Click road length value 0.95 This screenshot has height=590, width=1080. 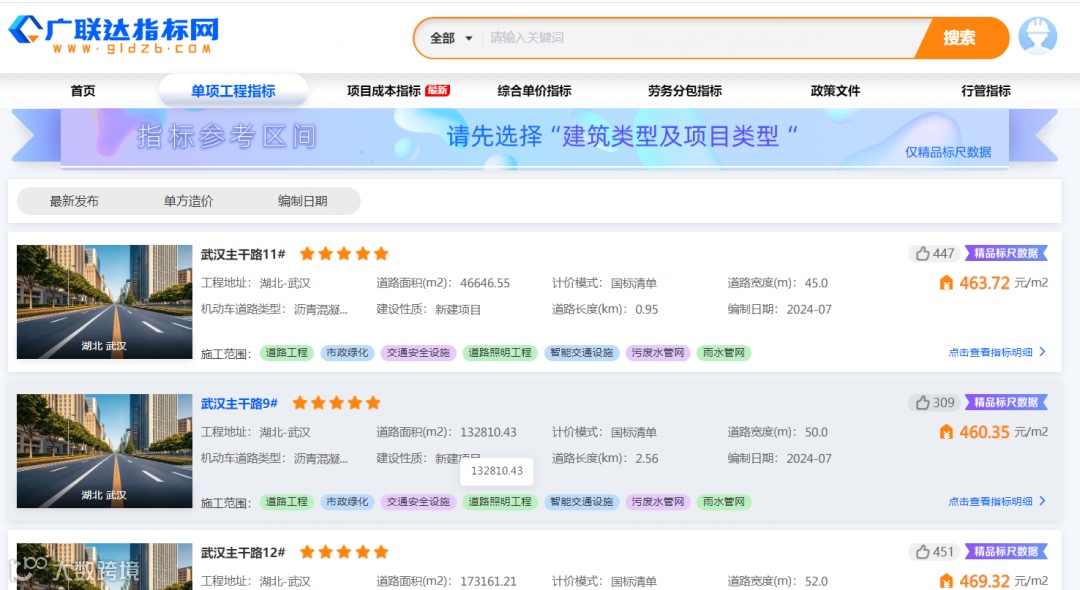pyautogui.click(x=647, y=309)
